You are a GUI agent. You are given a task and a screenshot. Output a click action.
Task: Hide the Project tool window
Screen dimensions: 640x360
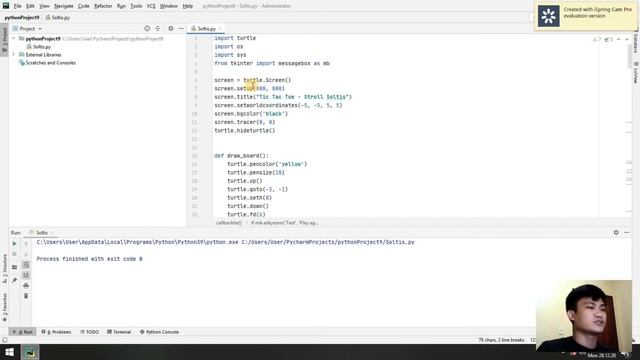click(x=181, y=29)
